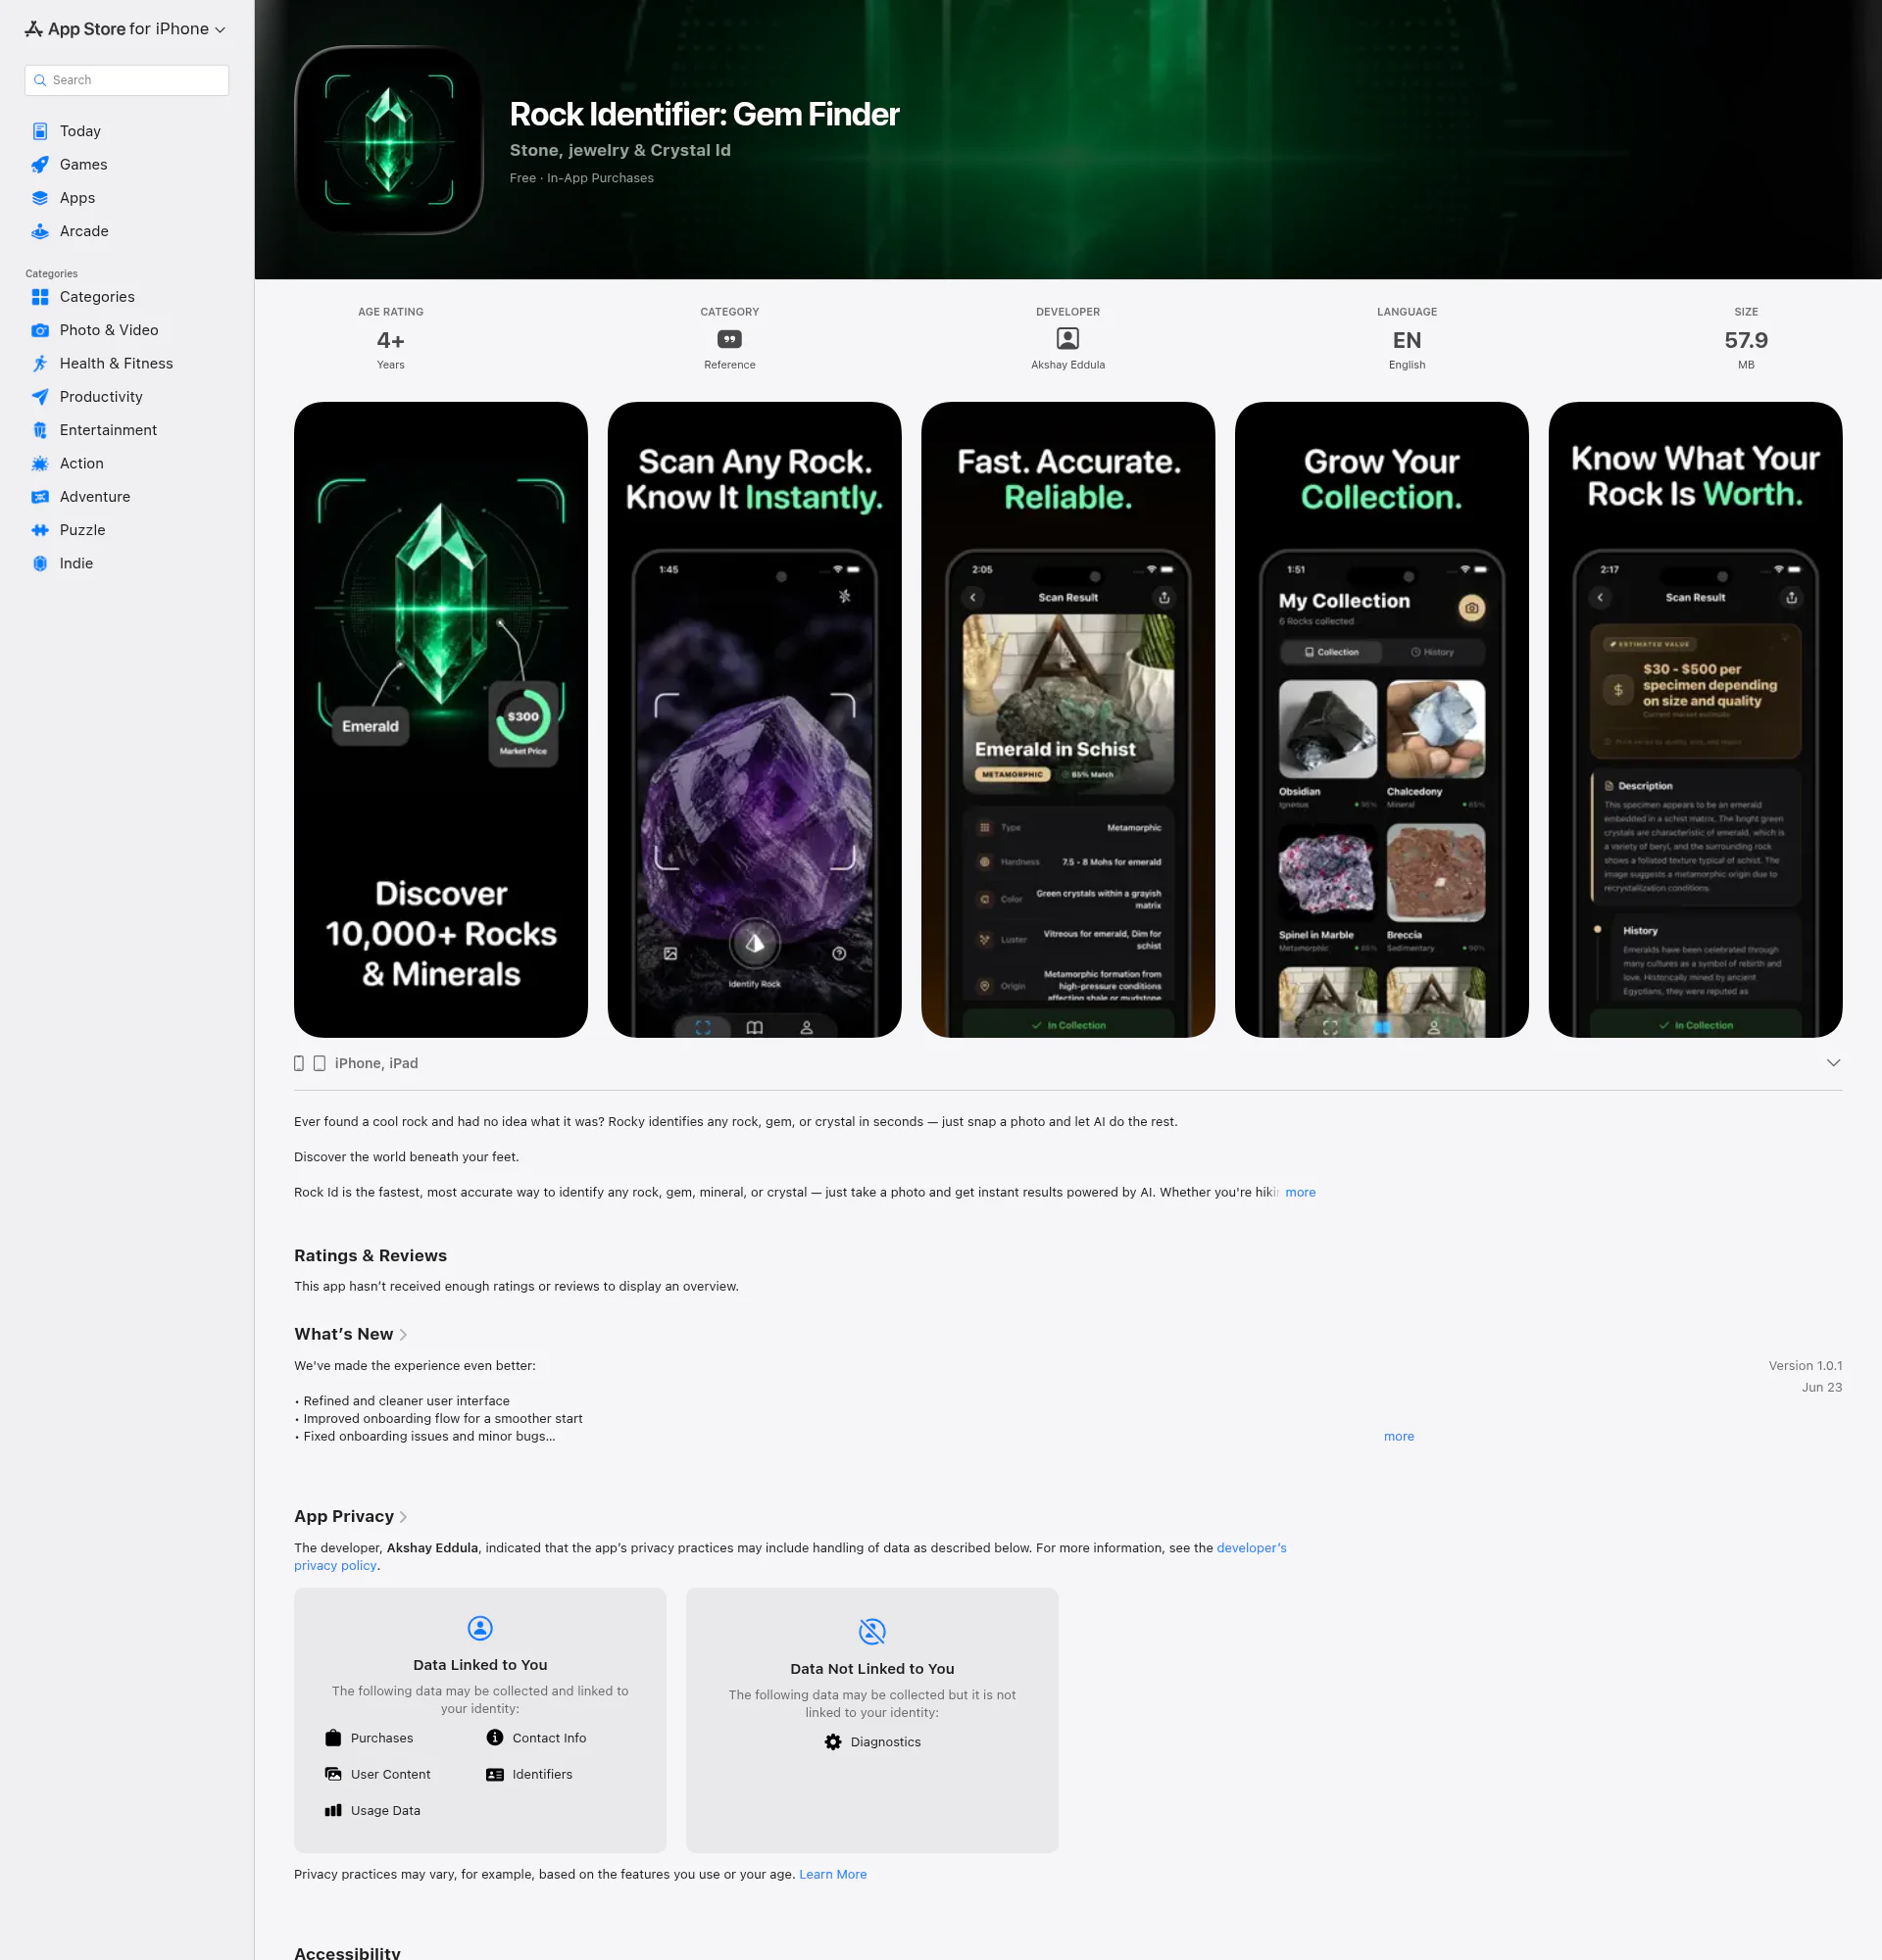This screenshot has width=1882, height=1960.
Task: Click the Reference category icon
Action: pyautogui.click(x=730, y=339)
